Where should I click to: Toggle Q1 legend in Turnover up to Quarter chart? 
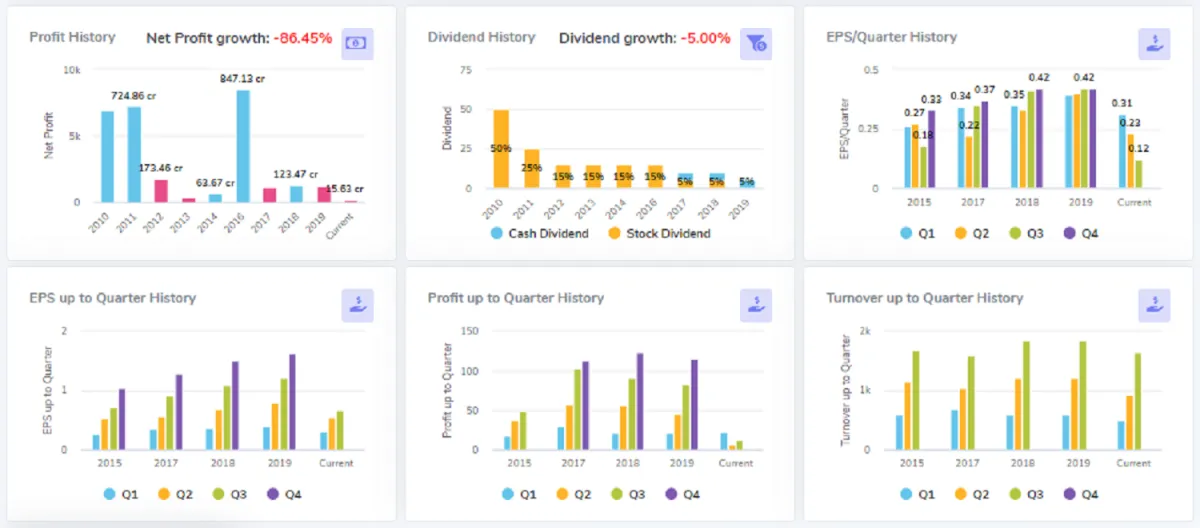point(917,494)
